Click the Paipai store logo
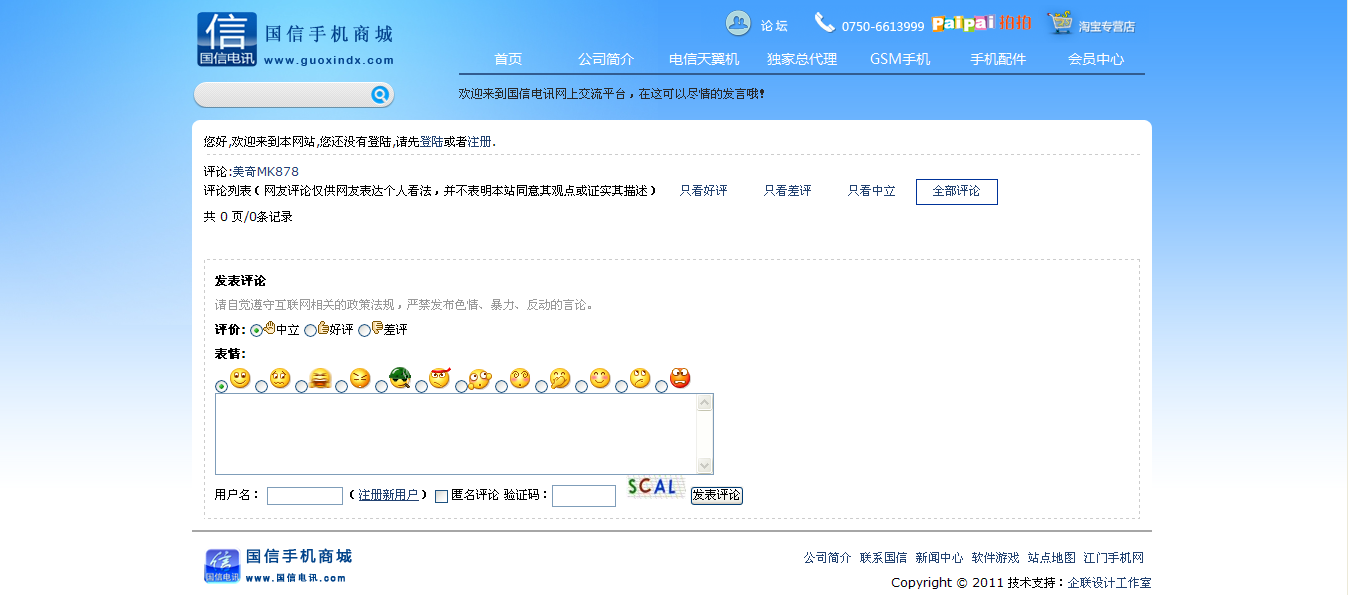1349x595 pixels. point(981,24)
